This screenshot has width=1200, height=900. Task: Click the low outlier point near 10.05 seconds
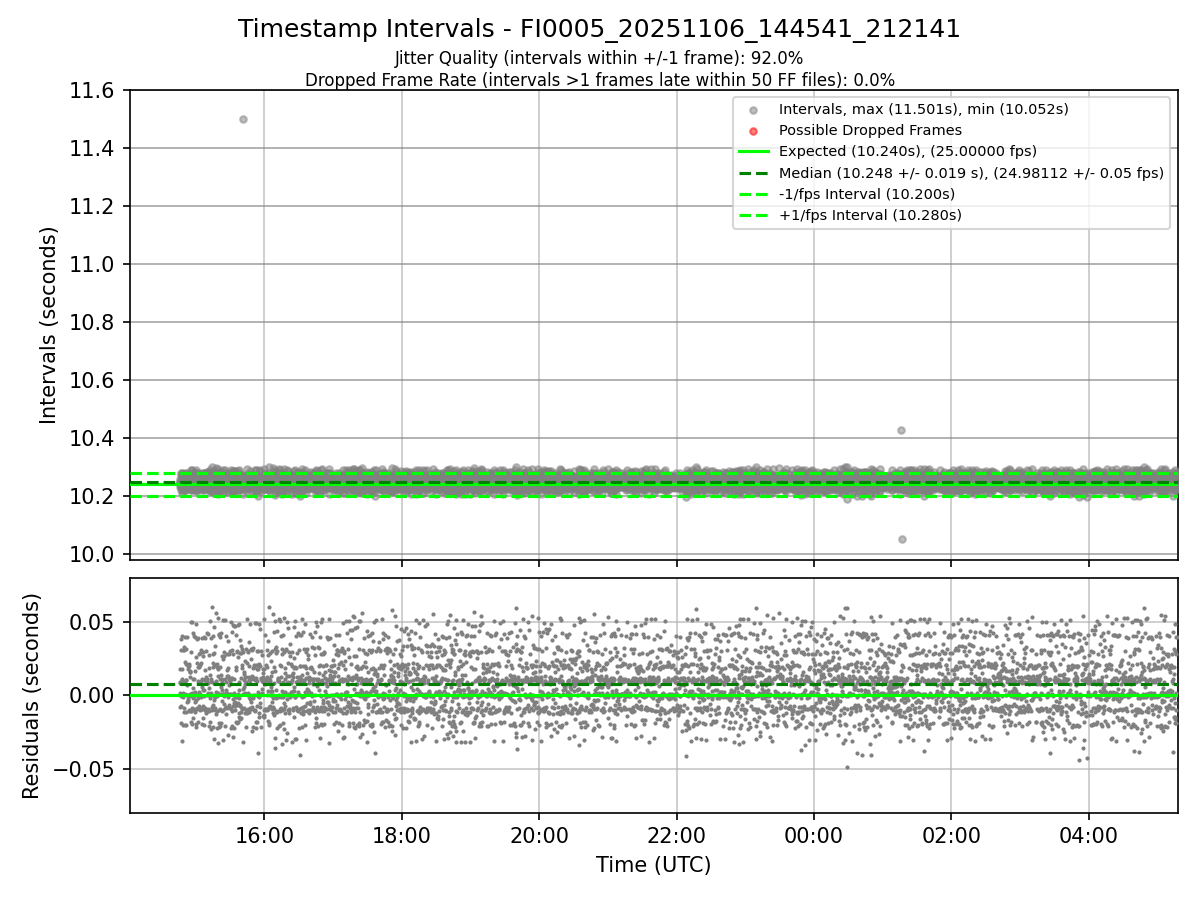(902, 539)
